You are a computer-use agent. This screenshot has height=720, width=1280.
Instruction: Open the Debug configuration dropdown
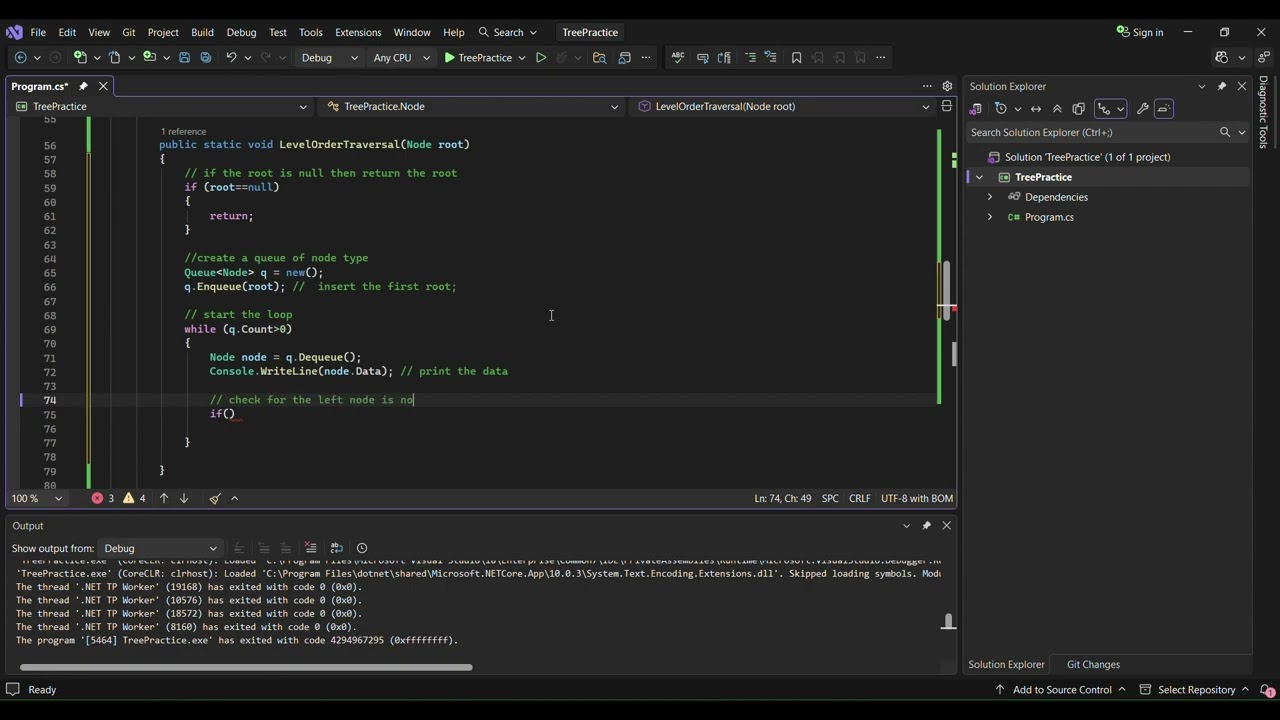point(329,58)
